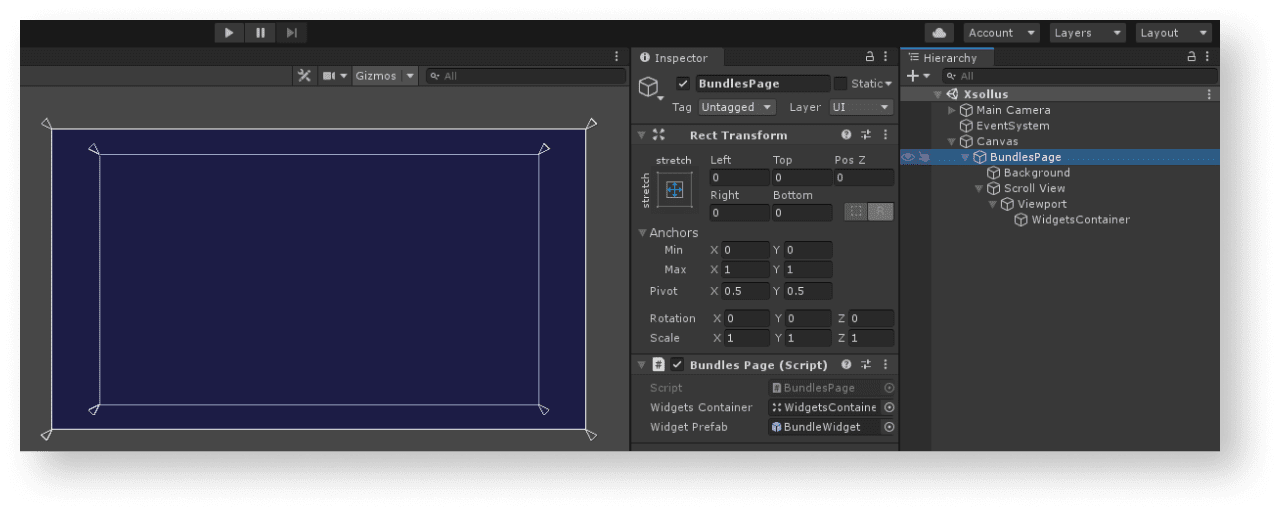Open the anchor presets stretch box

tap(674, 189)
